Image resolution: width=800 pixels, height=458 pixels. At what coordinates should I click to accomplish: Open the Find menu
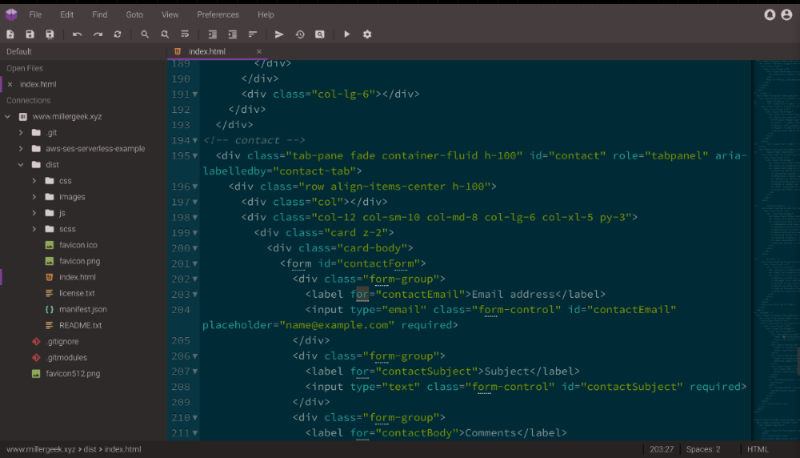click(x=99, y=15)
